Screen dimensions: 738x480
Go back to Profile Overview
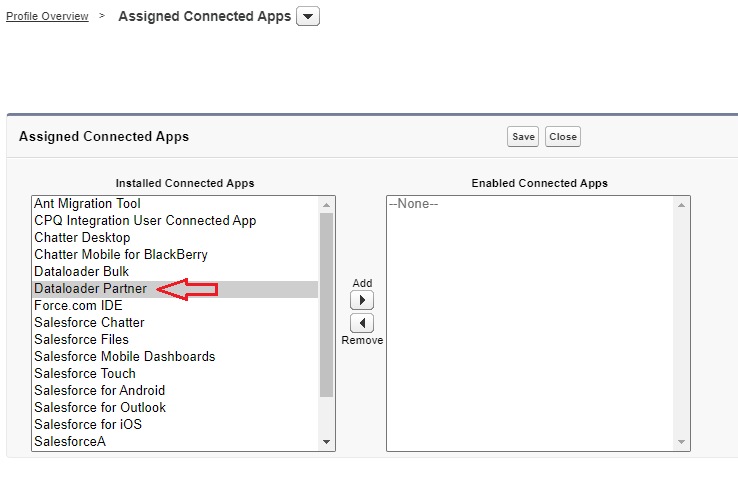click(47, 16)
